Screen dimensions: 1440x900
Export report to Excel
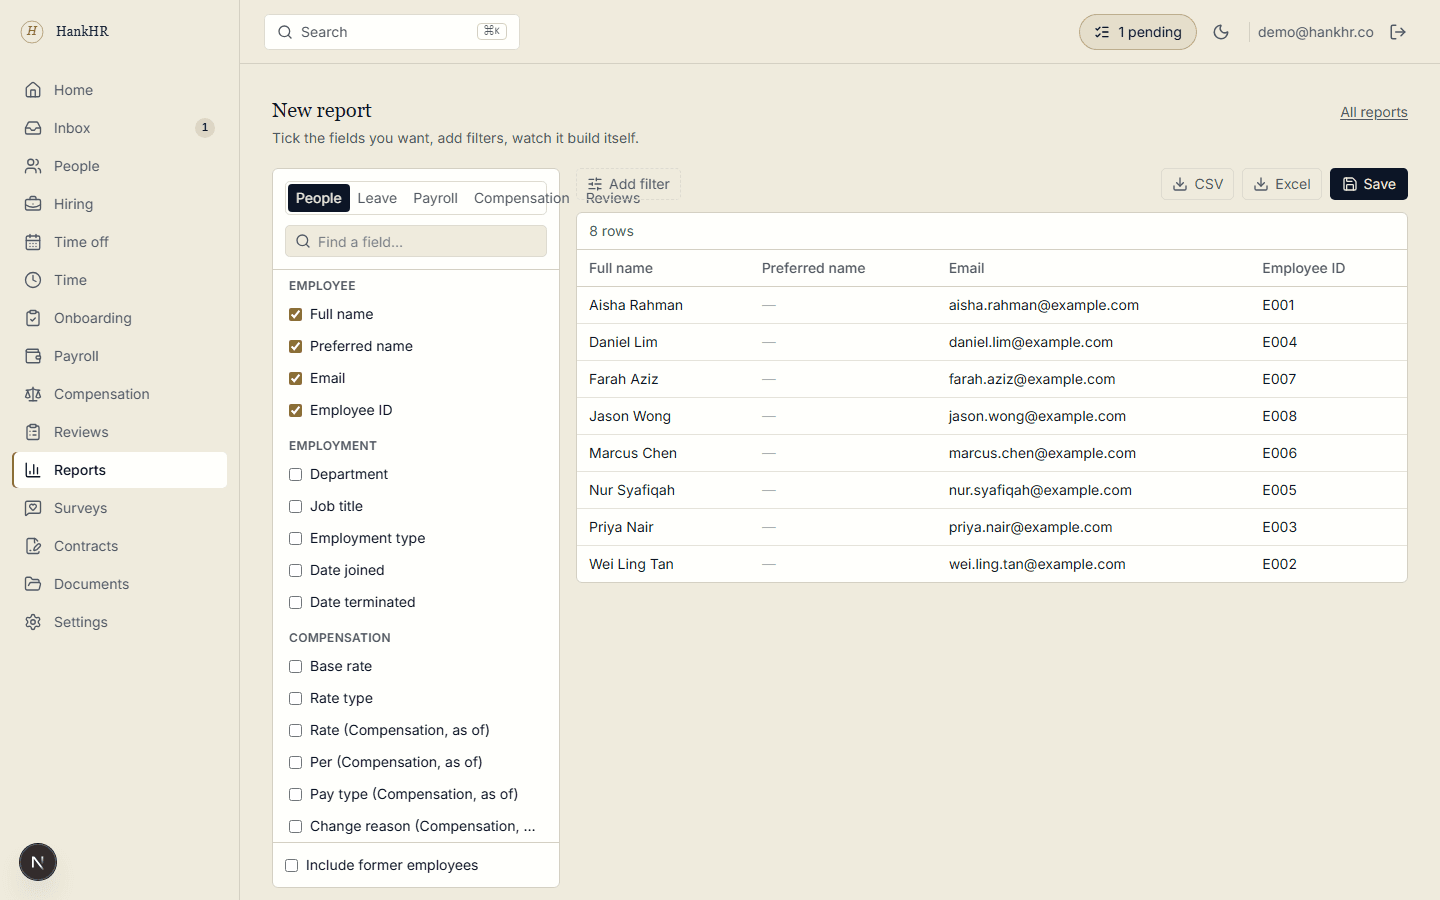(1282, 184)
